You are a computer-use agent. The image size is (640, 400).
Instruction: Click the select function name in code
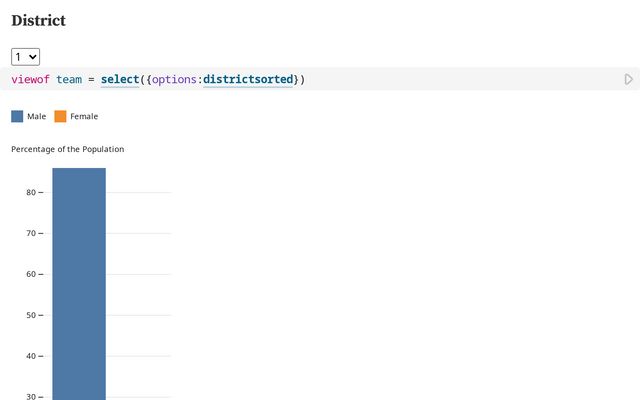120,79
